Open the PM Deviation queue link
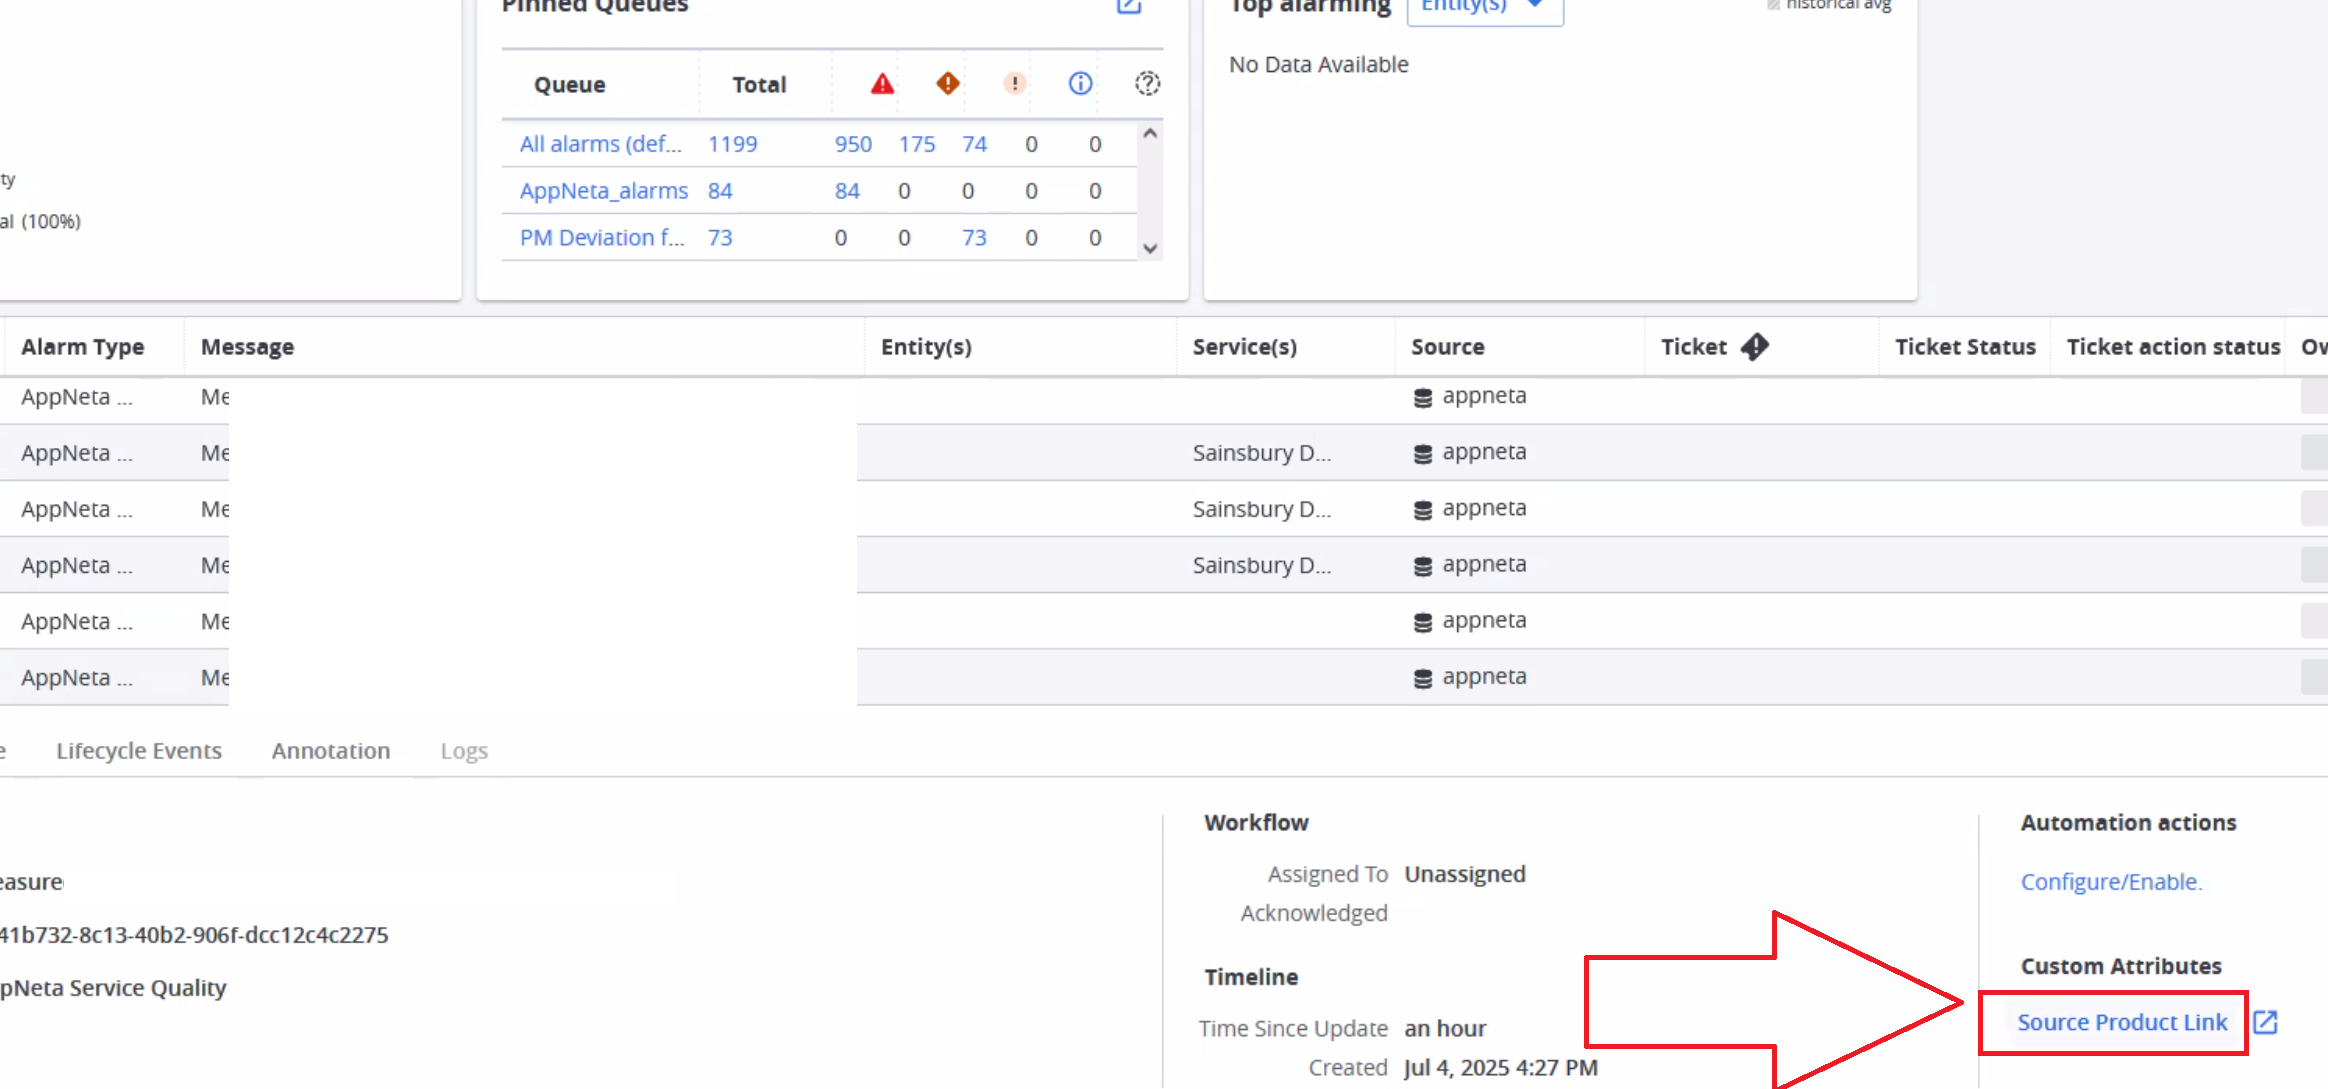The width and height of the screenshot is (2328, 1089). pos(602,238)
